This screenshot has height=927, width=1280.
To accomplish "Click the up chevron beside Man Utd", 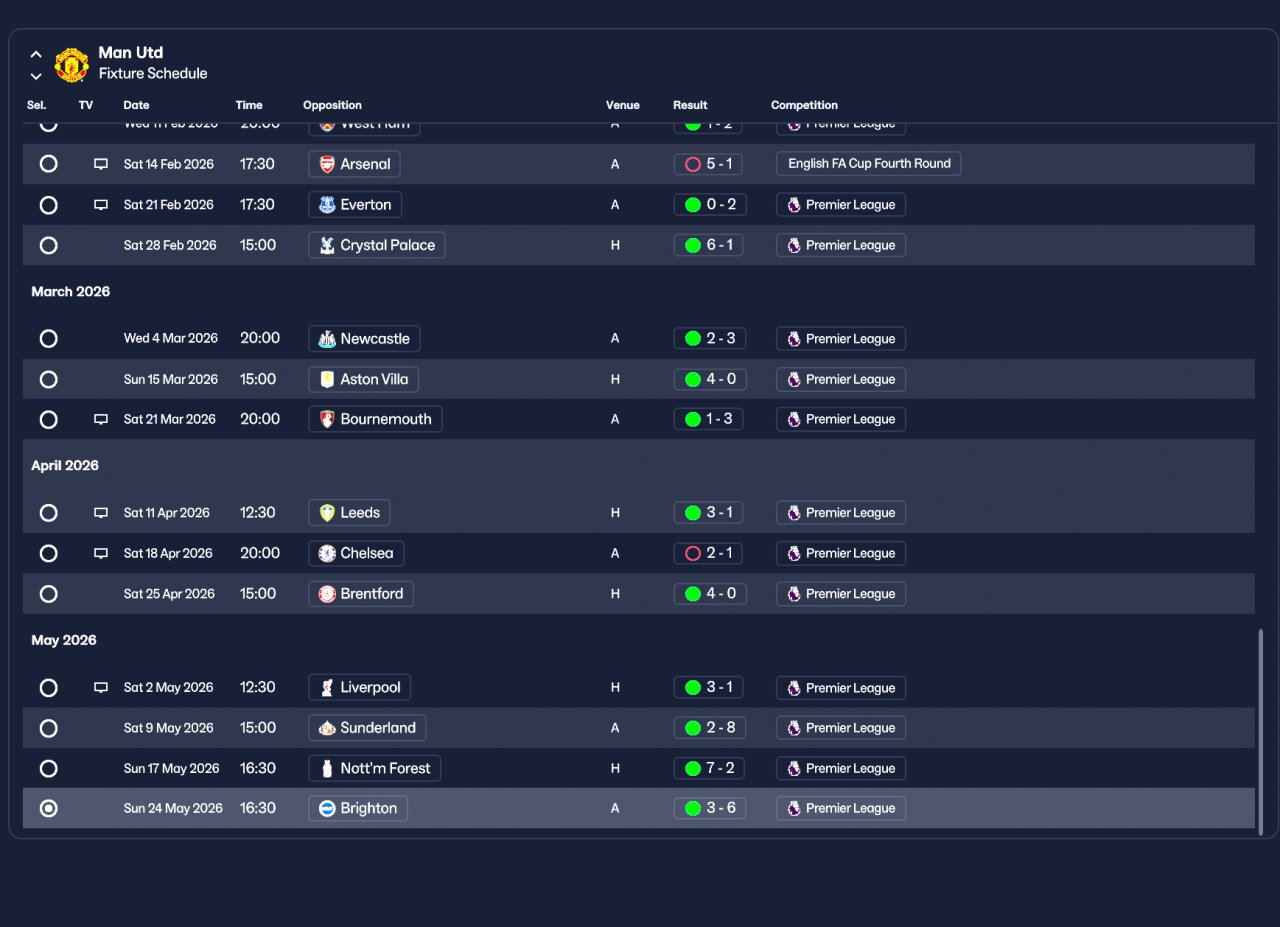I will point(36,55).
